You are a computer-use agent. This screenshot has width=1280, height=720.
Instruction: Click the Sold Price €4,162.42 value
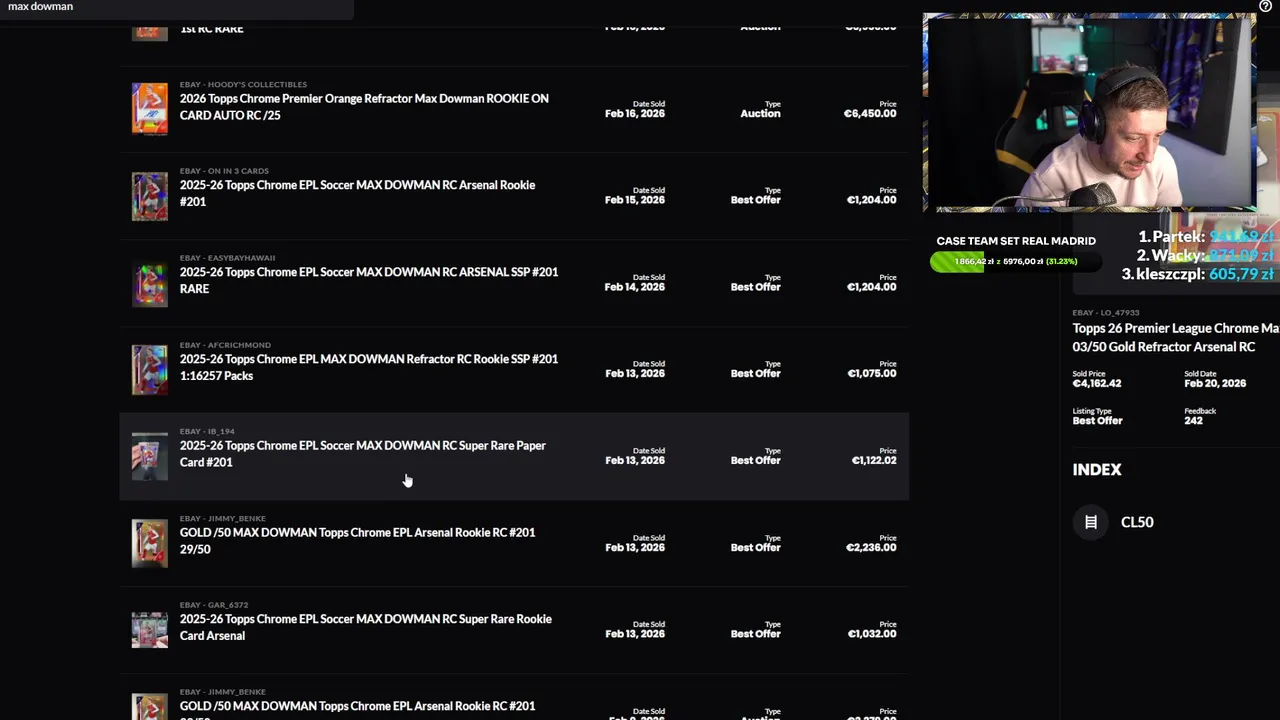click(1097, 384)
